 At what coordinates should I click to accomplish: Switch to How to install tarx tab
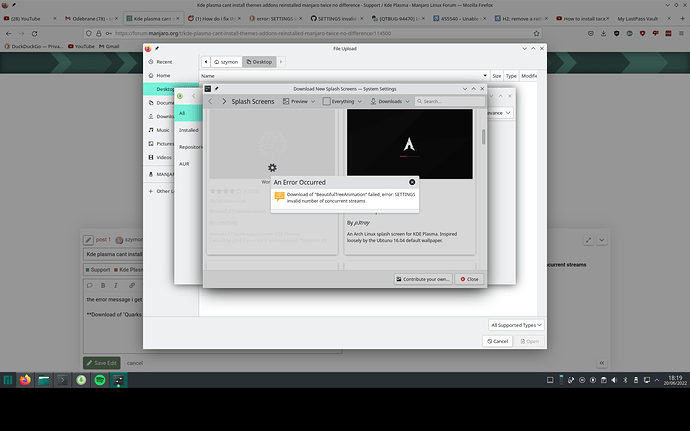pos(583,18)
